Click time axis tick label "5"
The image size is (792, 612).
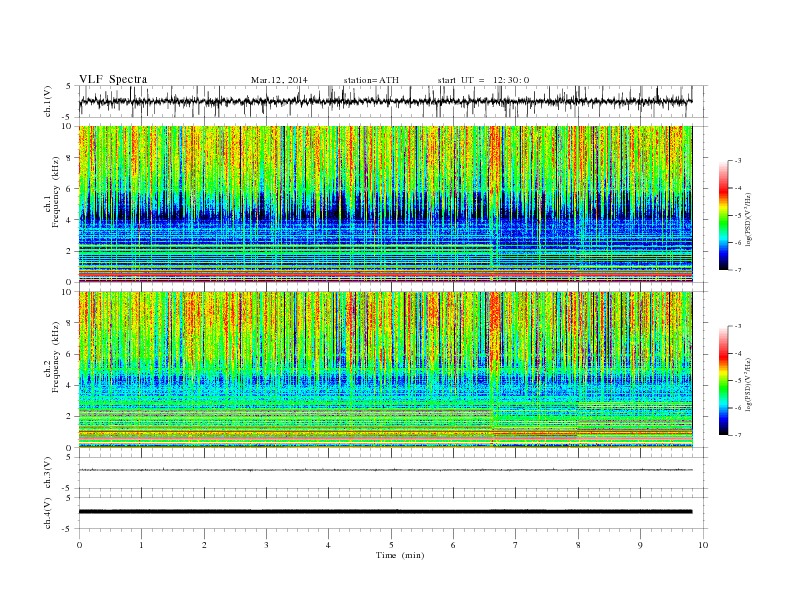(x=391, y=545)
